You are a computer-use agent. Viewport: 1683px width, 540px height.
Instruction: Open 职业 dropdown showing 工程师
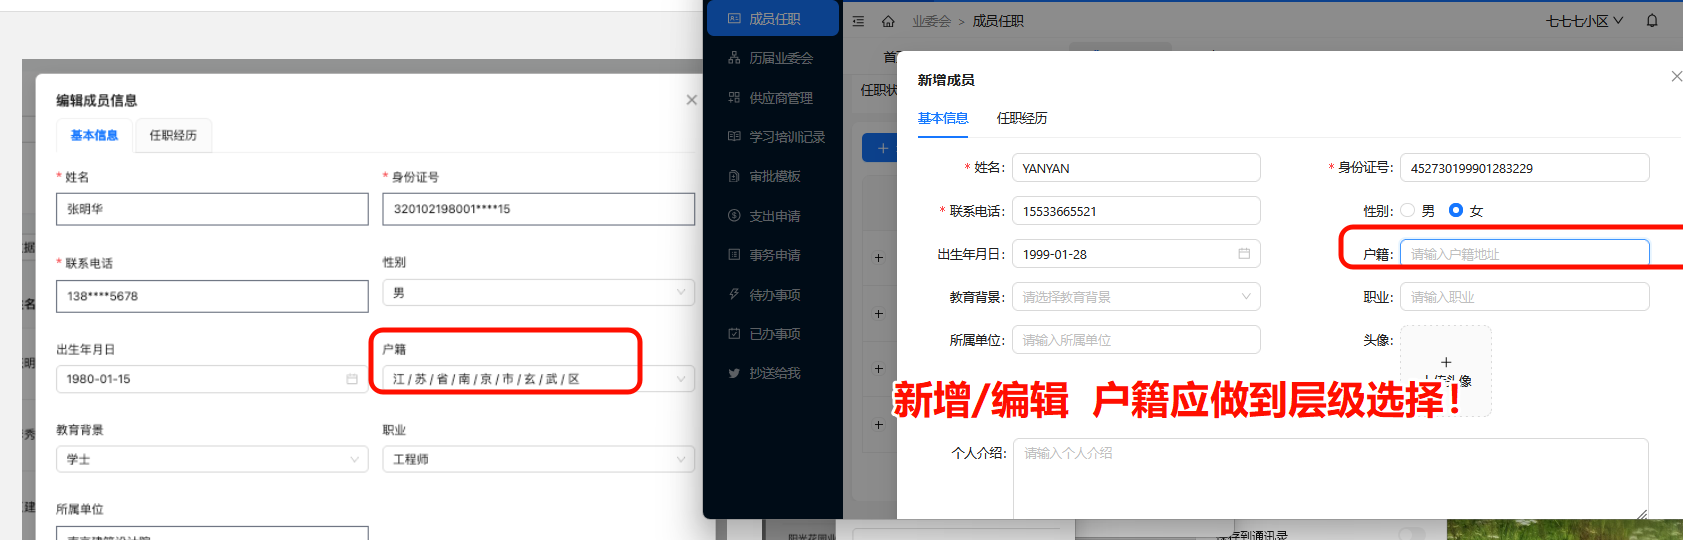pyautogui.click(x=538, y=459)
